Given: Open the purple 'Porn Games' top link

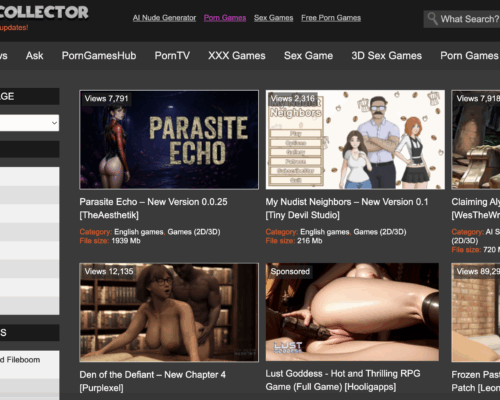Looking at the screenshot, I should (225, 18).
